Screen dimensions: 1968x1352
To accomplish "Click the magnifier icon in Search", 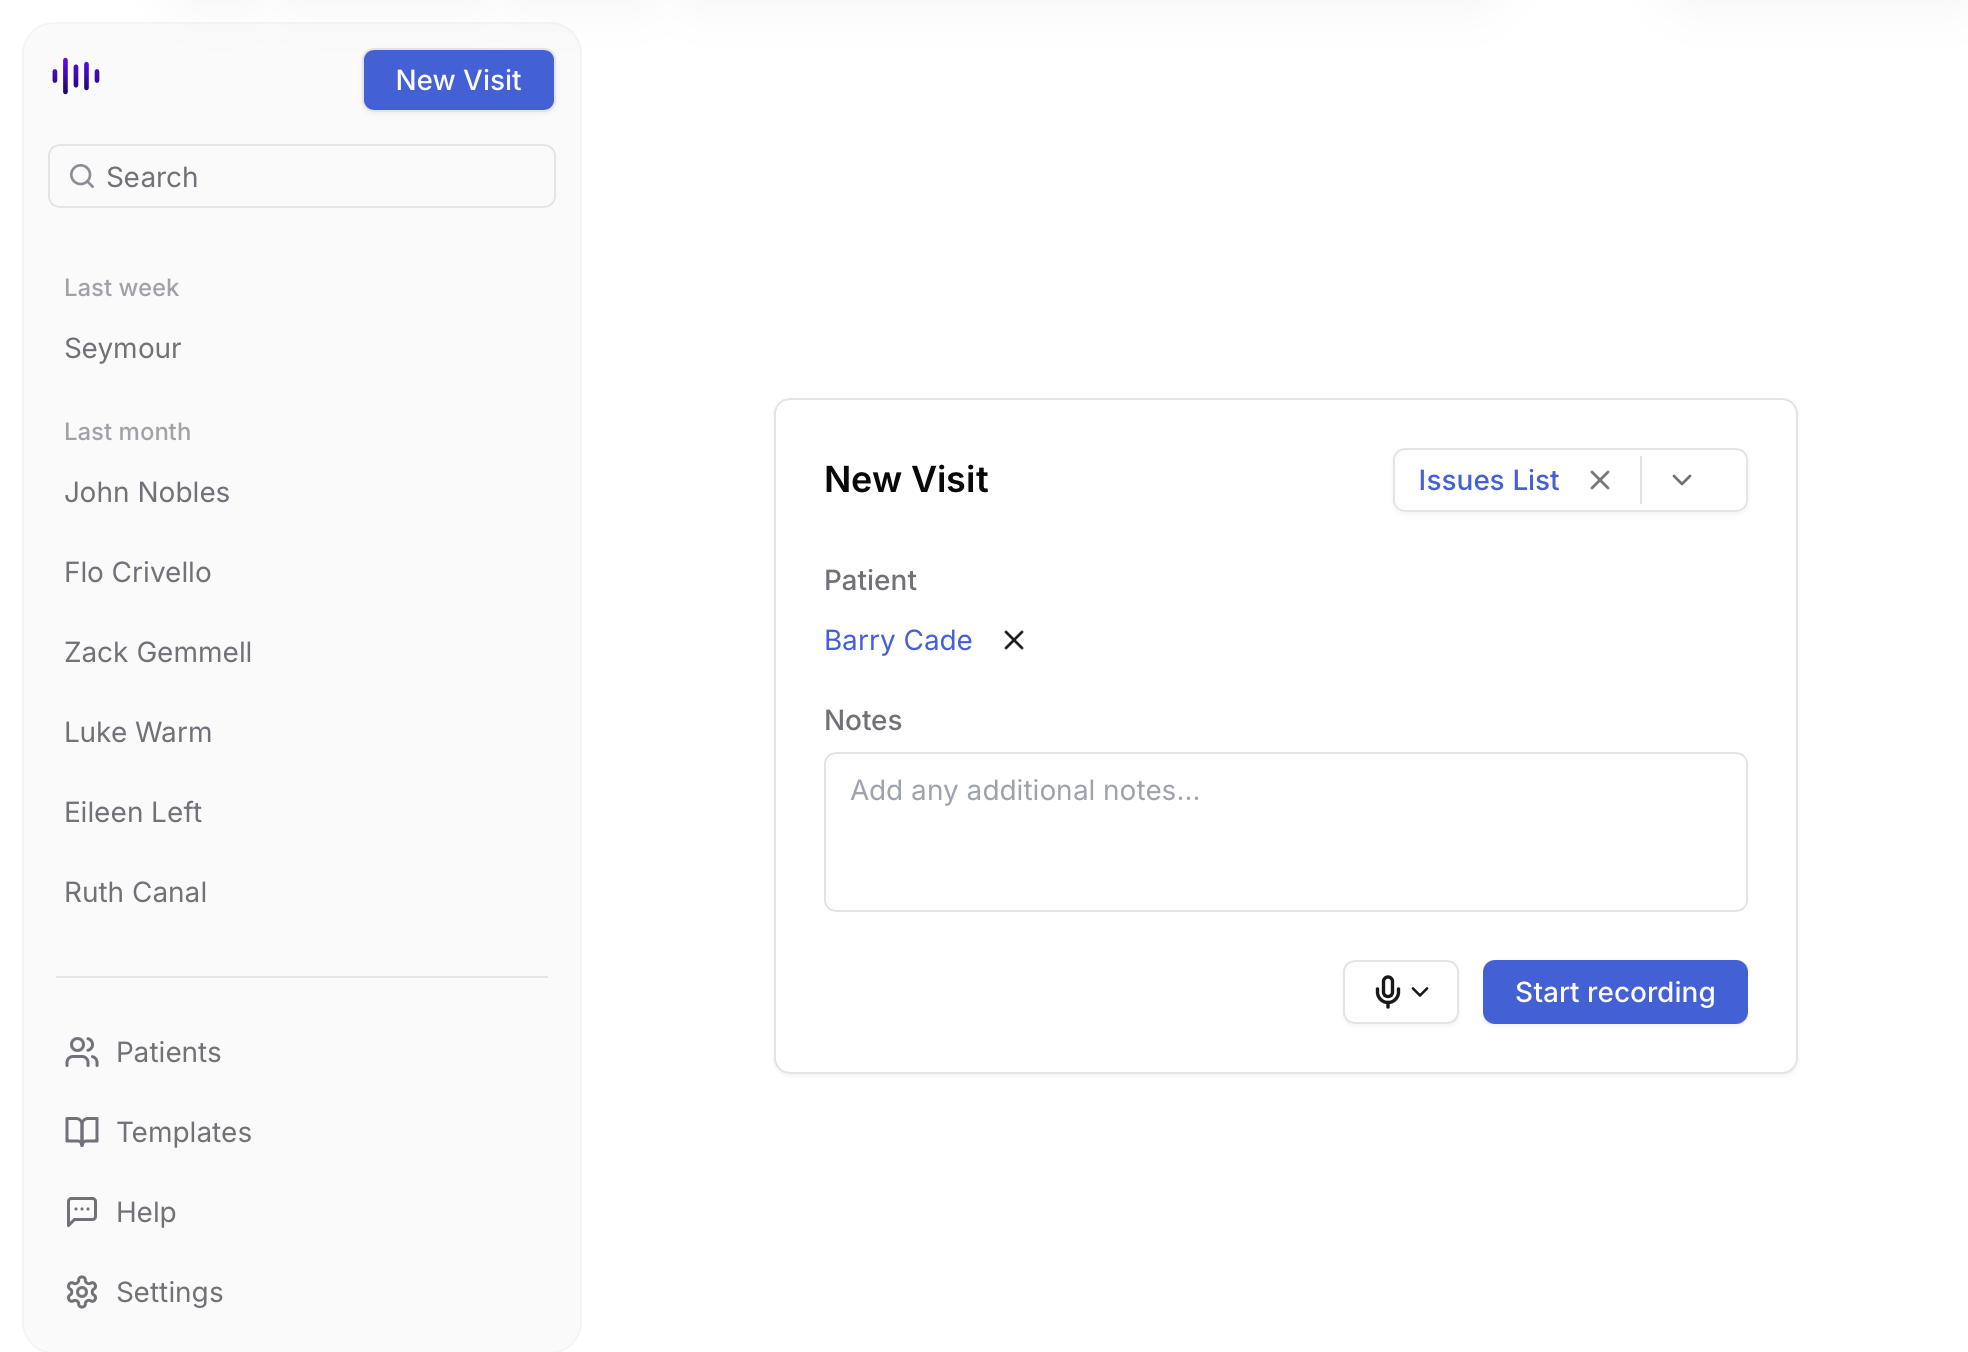I will [82, 177].
